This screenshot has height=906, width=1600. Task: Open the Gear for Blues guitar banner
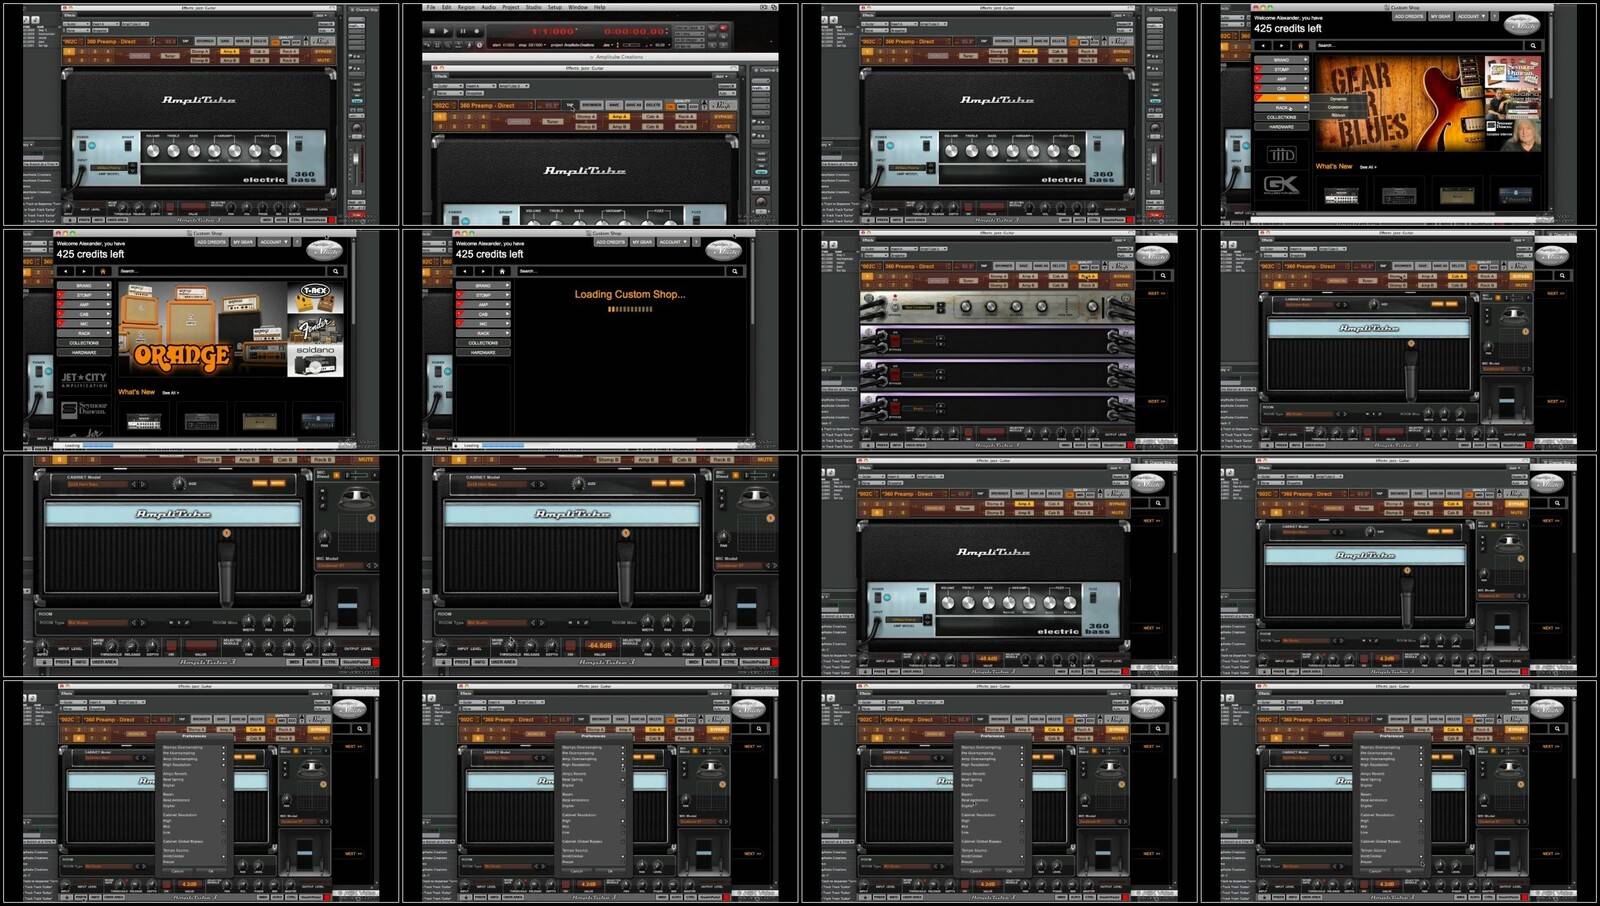[x=1400, y=103]
